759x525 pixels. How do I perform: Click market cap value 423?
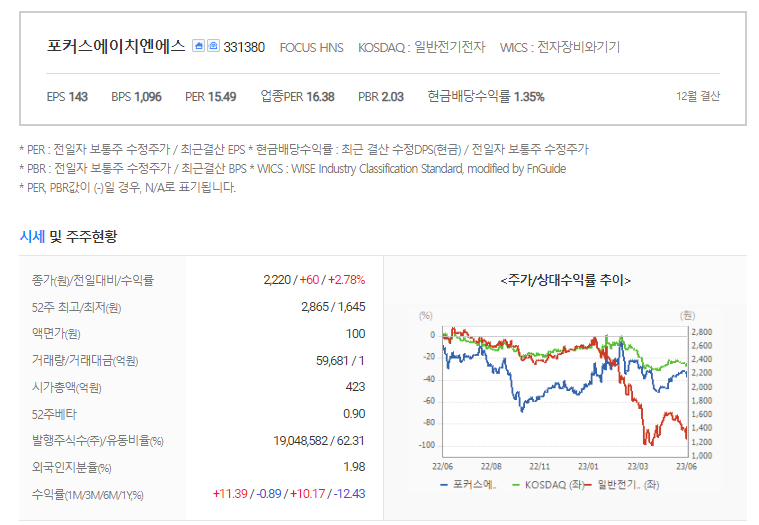click(355, 387)
